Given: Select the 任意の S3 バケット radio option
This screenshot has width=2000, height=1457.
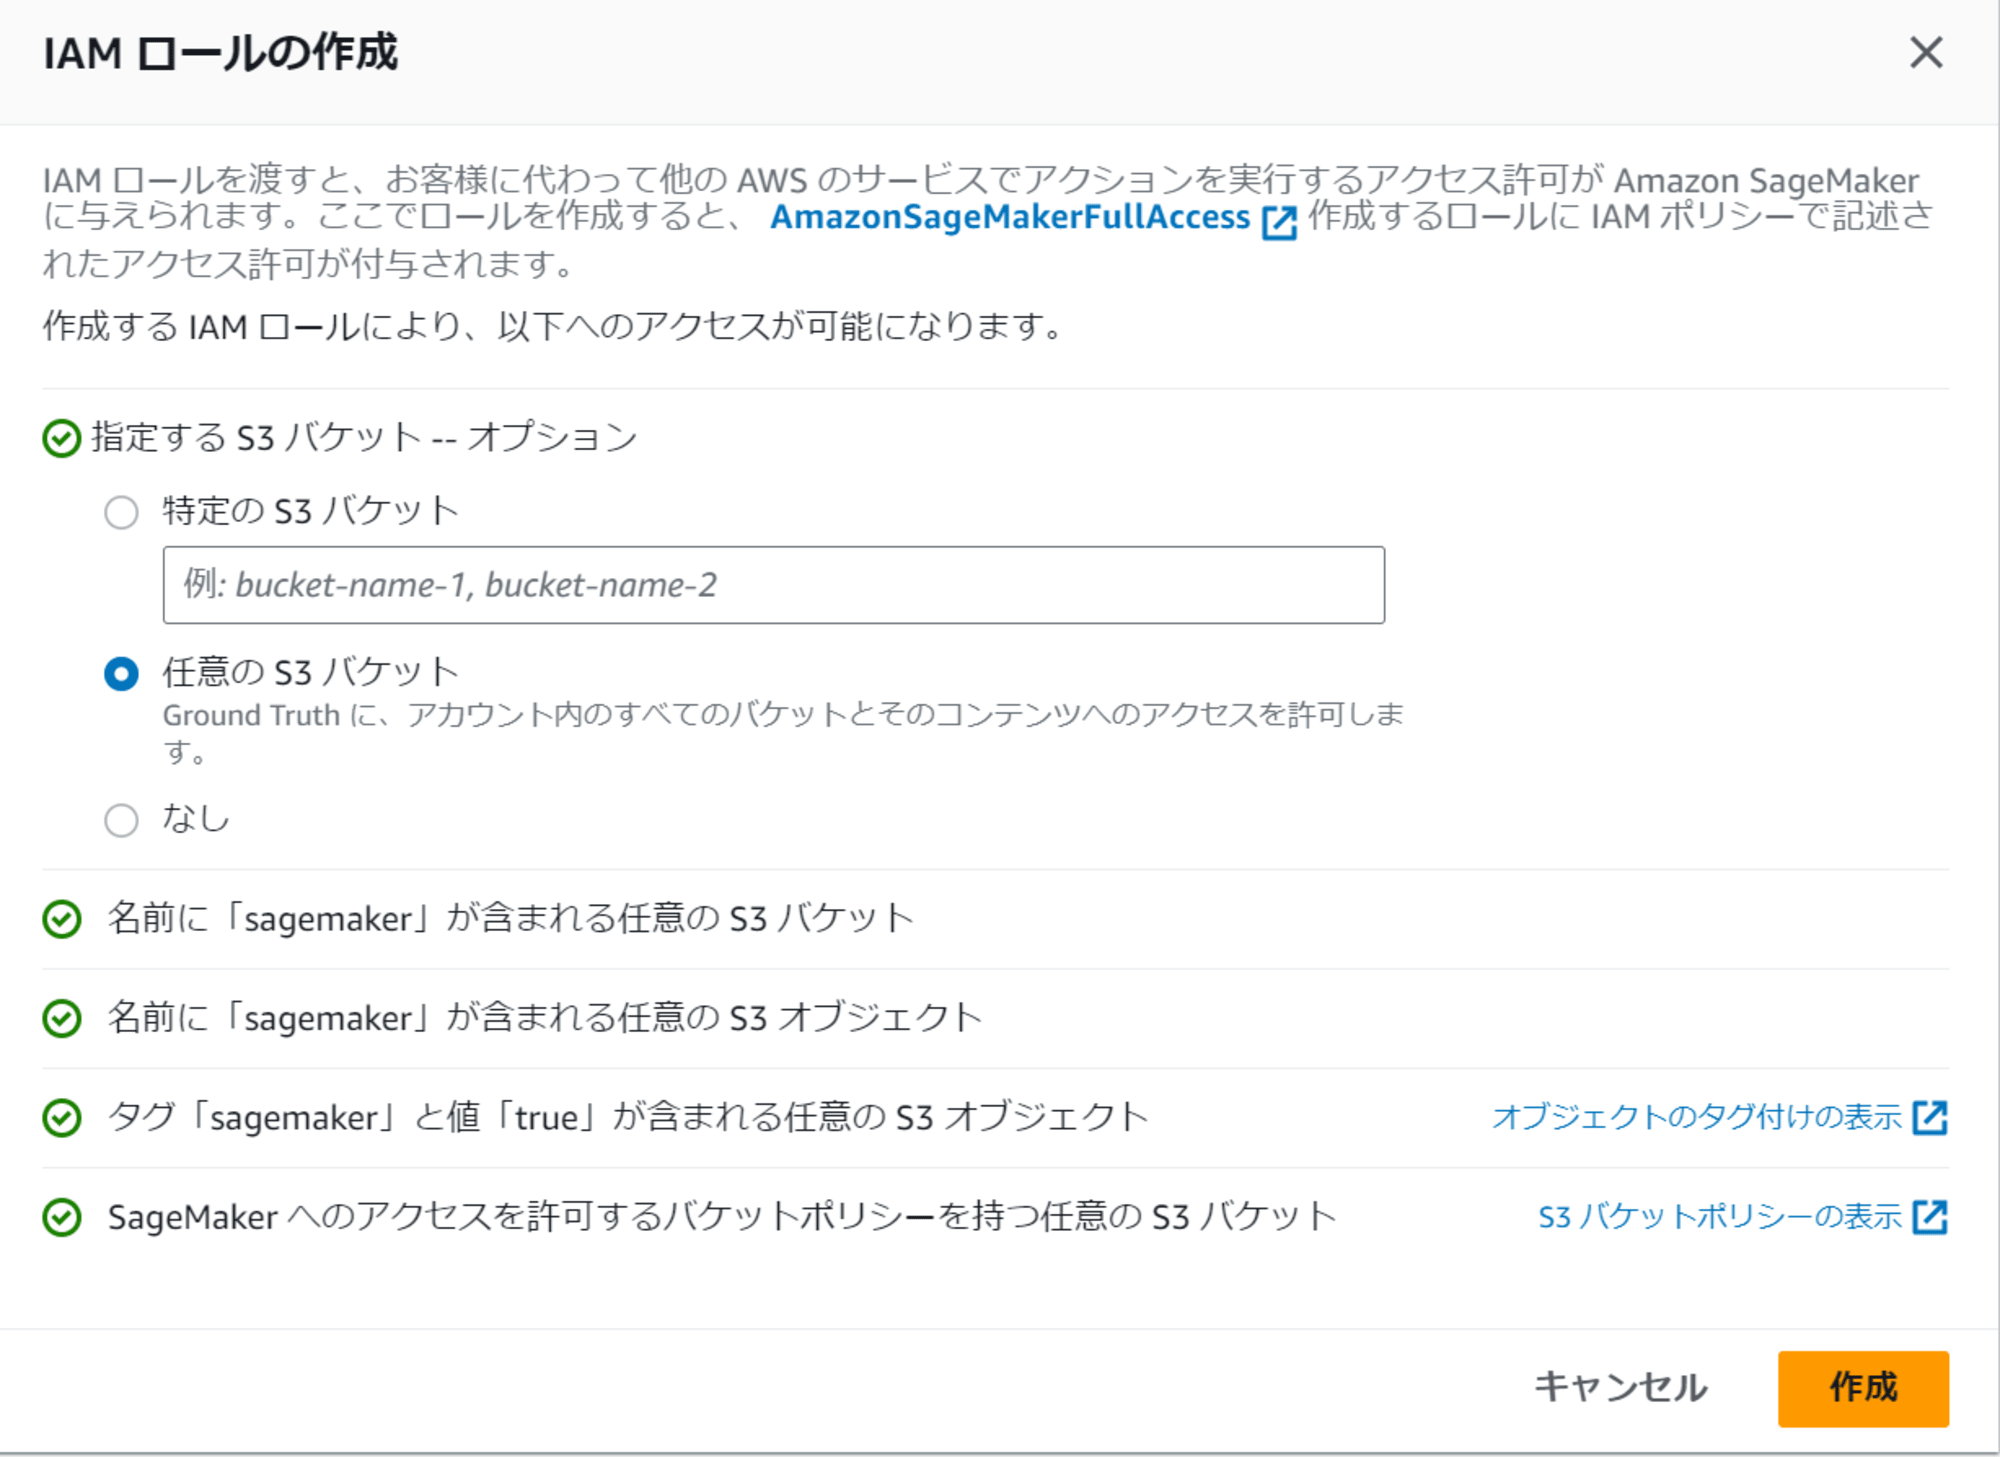Looking at the screenshot, I should [121, 673].
